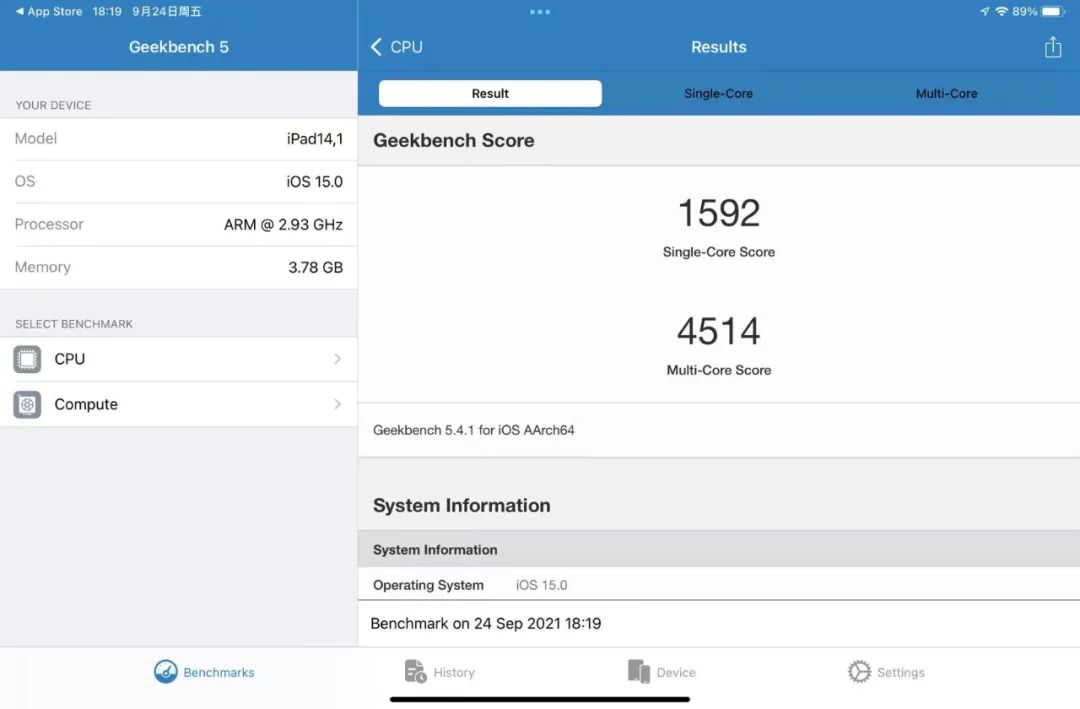
Task: Switch to the Single-Core tab
Action: point(718,93)
